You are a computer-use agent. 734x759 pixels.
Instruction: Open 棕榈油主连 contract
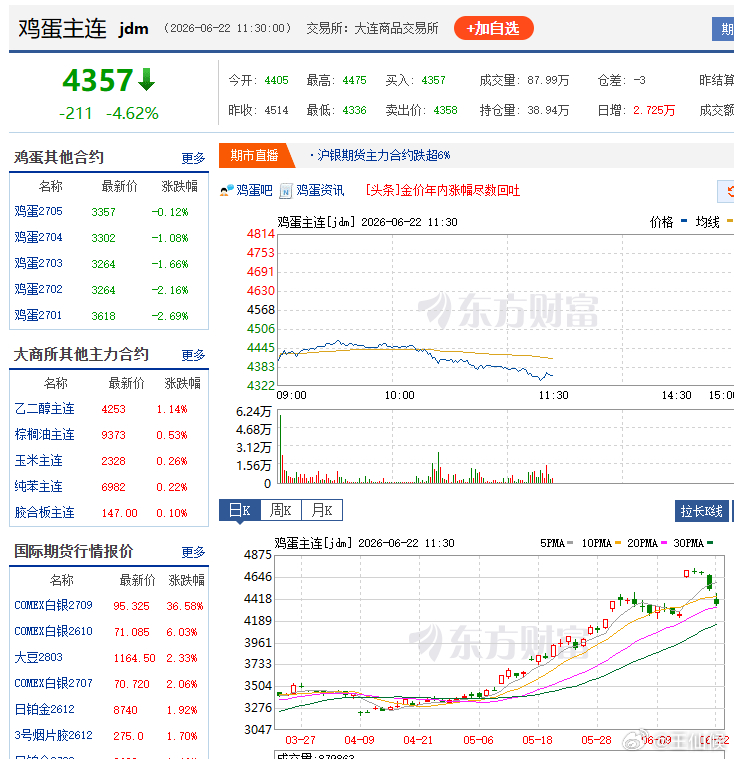click(x=45, y=435)
